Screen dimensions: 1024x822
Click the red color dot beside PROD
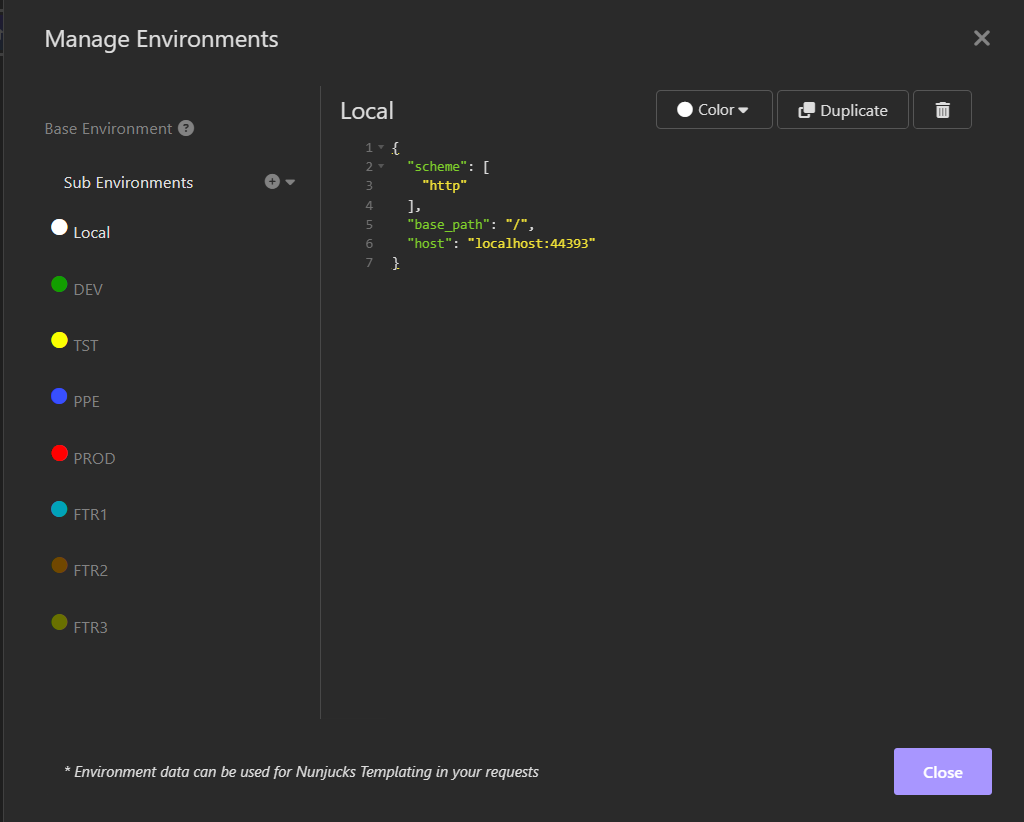click(x=59, y=452)
